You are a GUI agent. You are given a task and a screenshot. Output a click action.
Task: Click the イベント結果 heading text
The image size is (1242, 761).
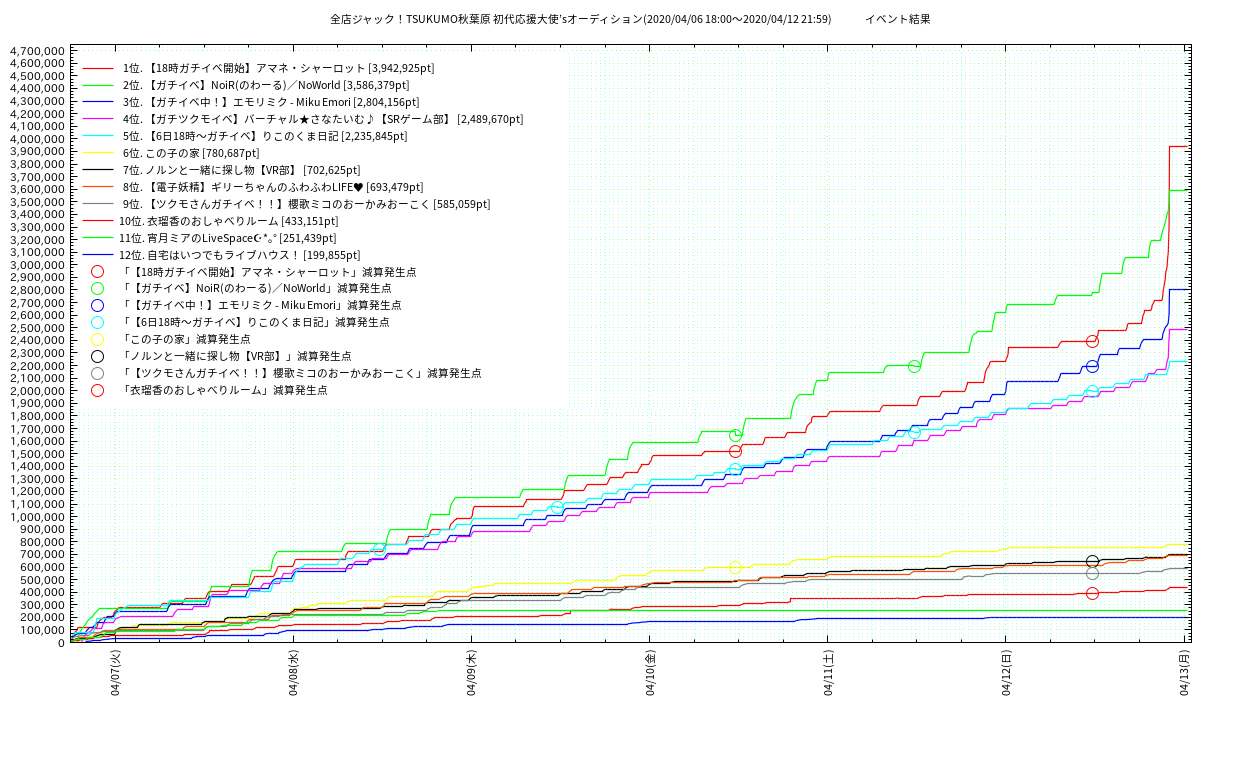897,19
